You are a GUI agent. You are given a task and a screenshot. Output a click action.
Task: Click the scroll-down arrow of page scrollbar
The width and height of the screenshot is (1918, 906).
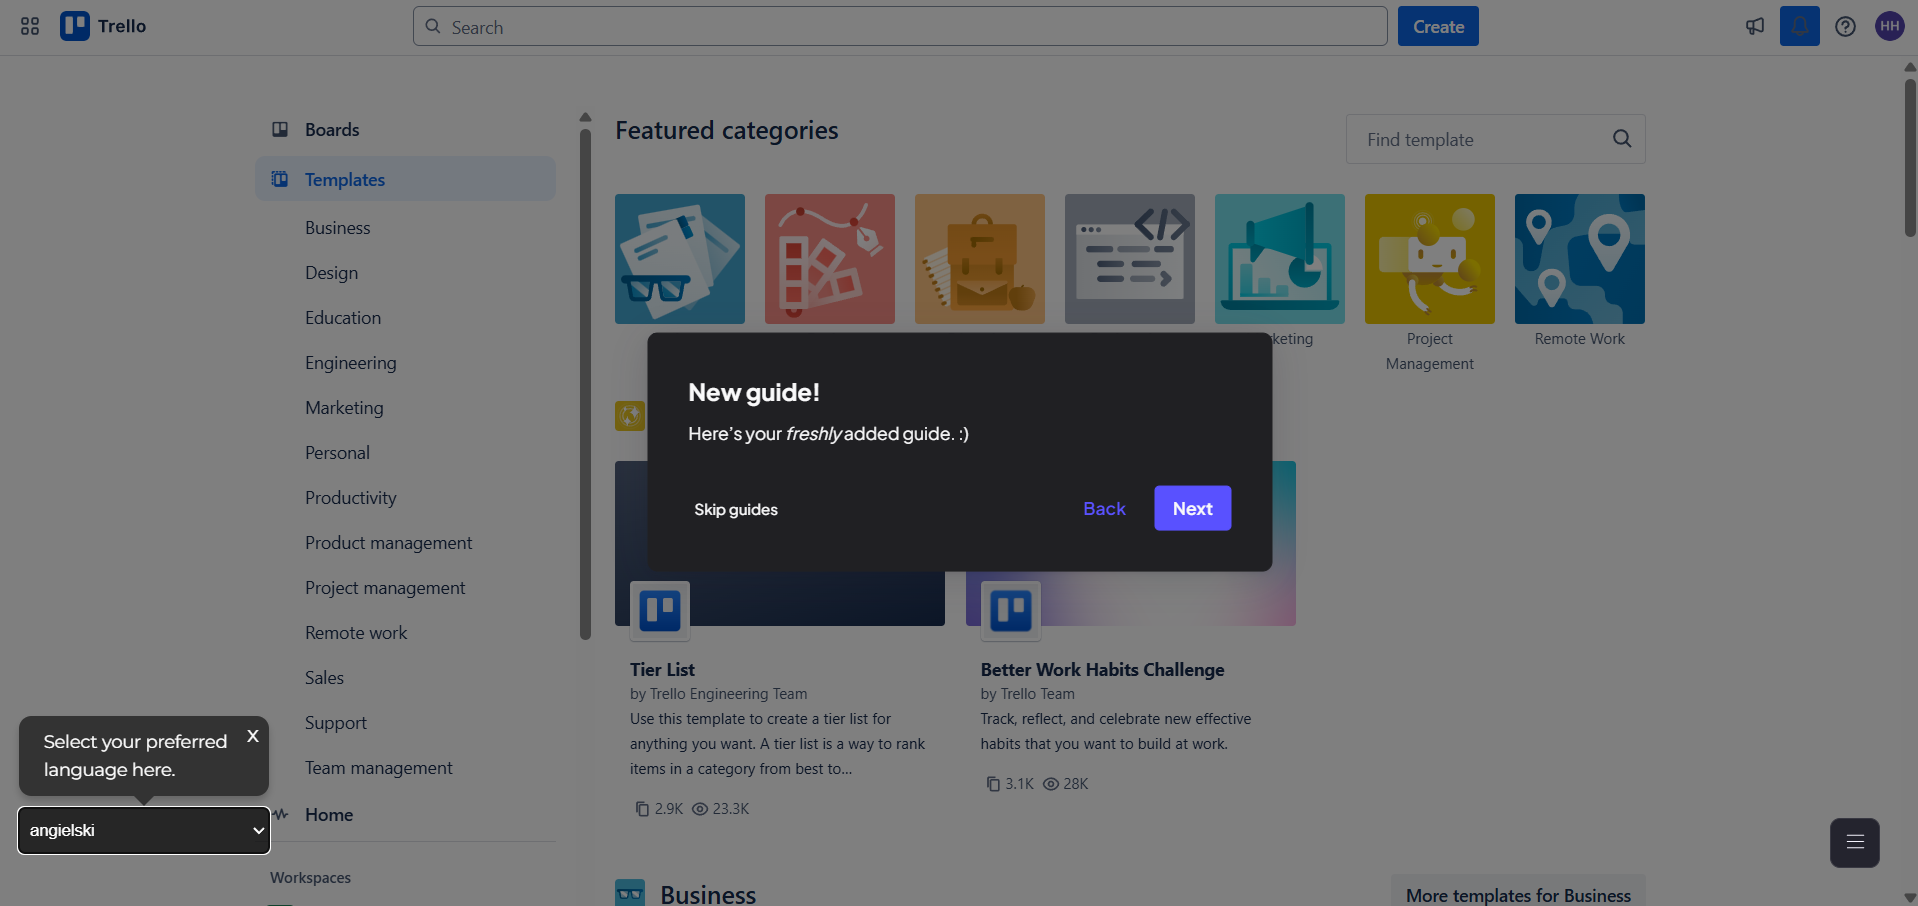pos(1910,898)
